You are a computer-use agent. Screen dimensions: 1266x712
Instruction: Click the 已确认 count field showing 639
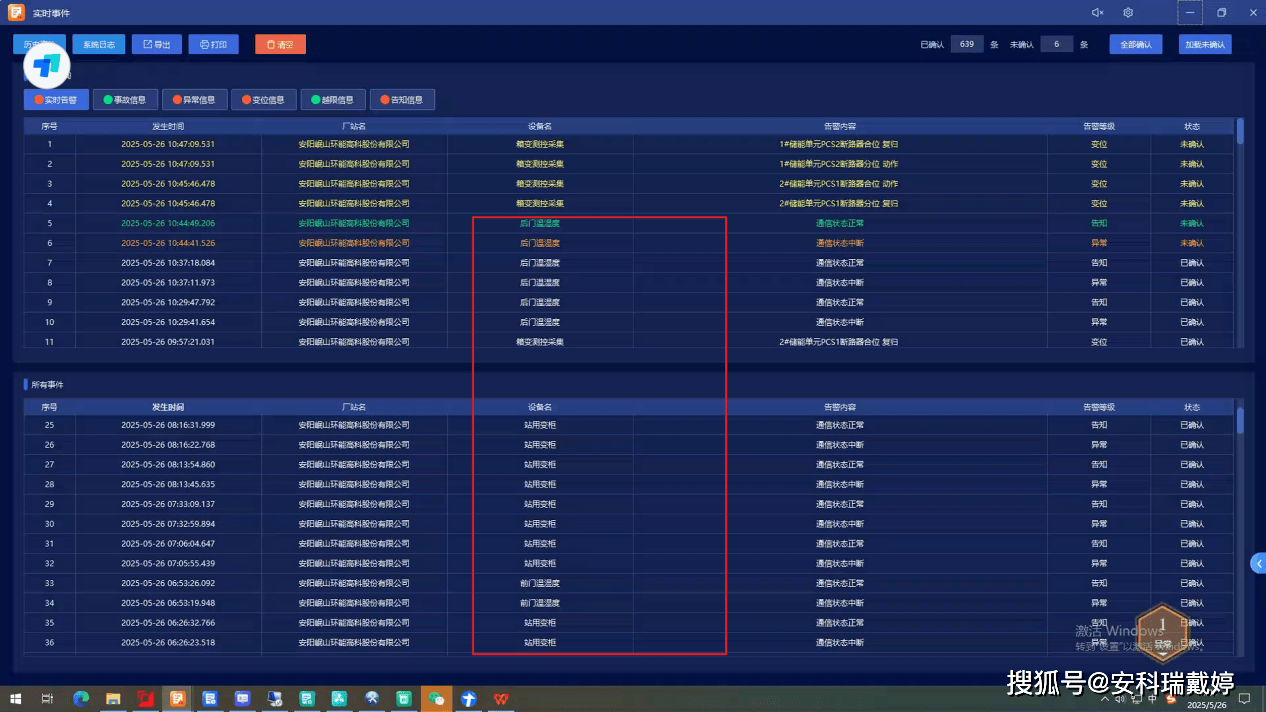point(966,44)
